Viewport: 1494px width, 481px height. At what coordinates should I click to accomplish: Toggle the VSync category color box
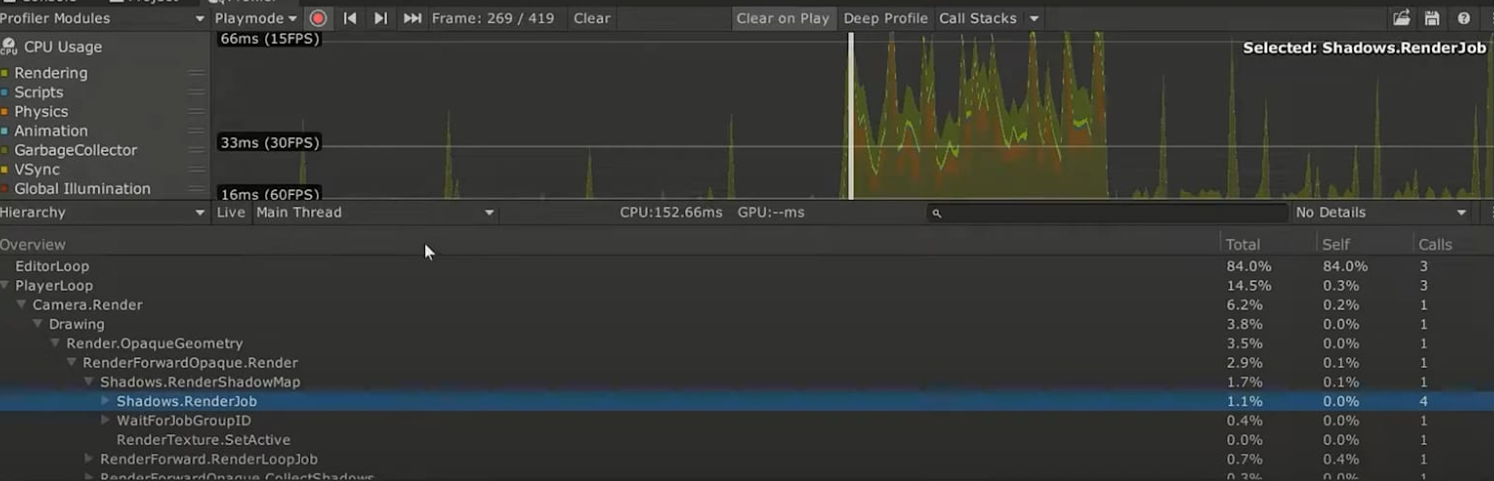coord(5,170)
